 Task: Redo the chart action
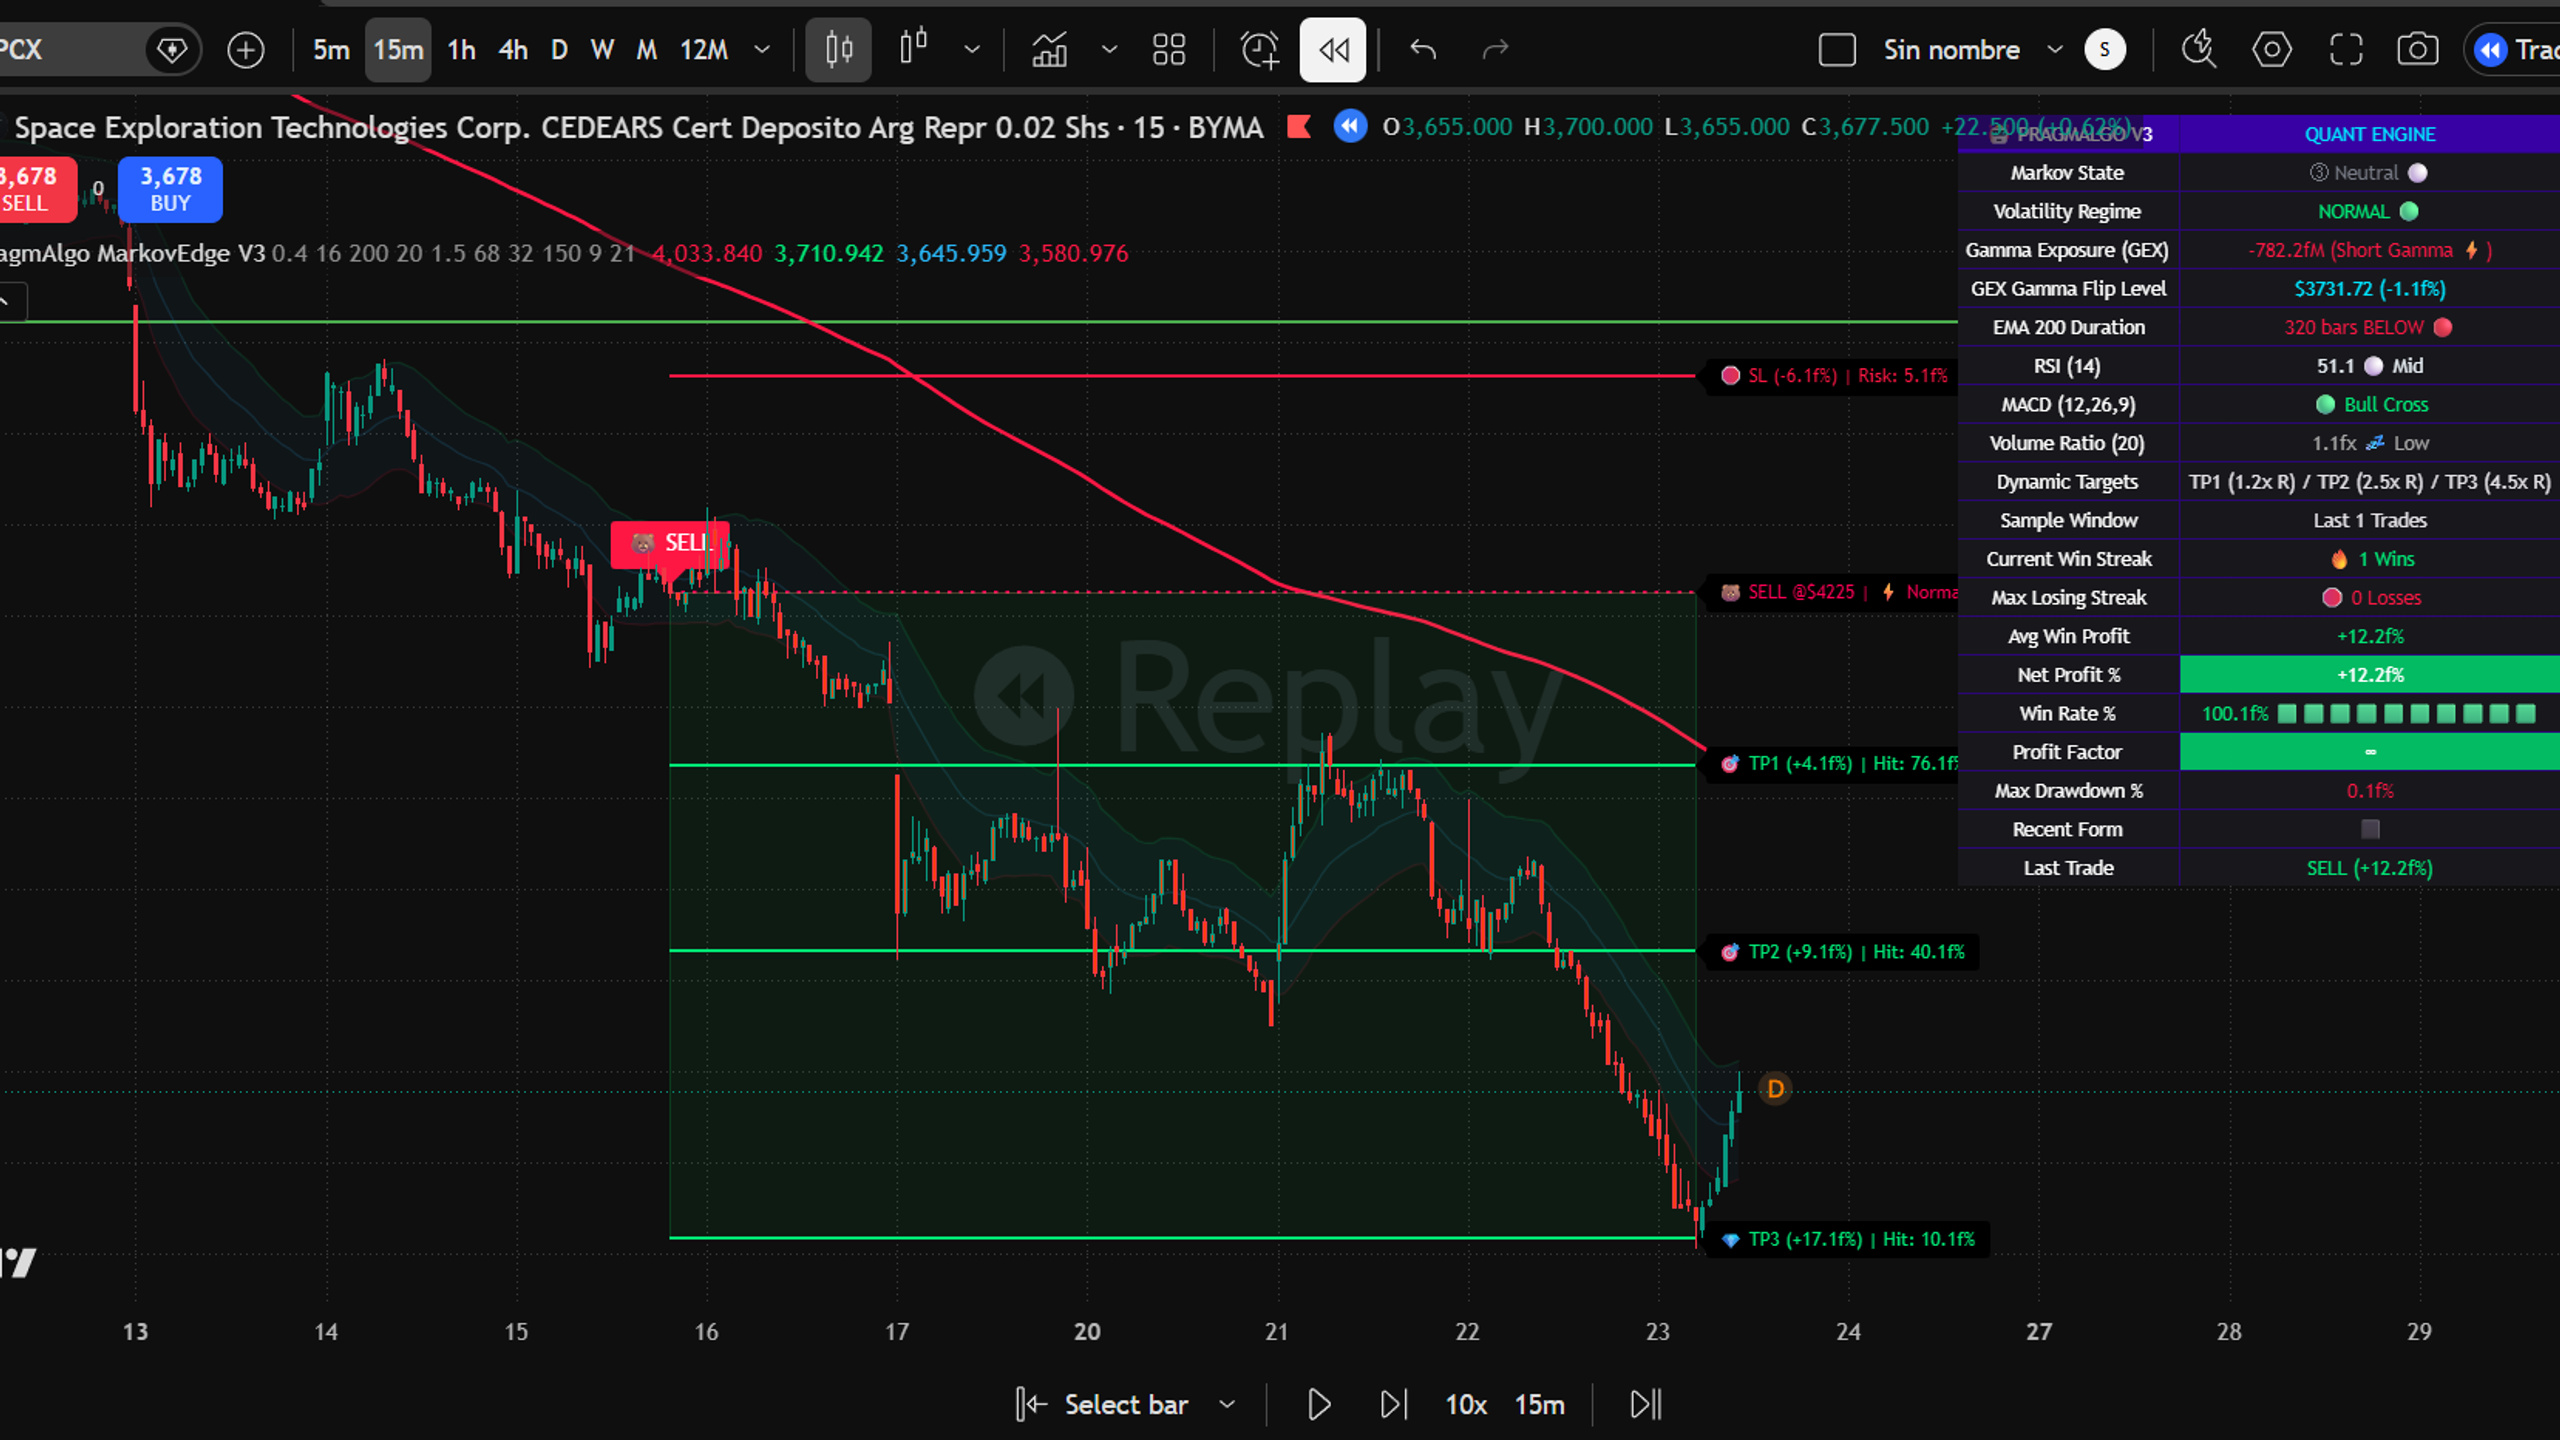pos(1495,50)
